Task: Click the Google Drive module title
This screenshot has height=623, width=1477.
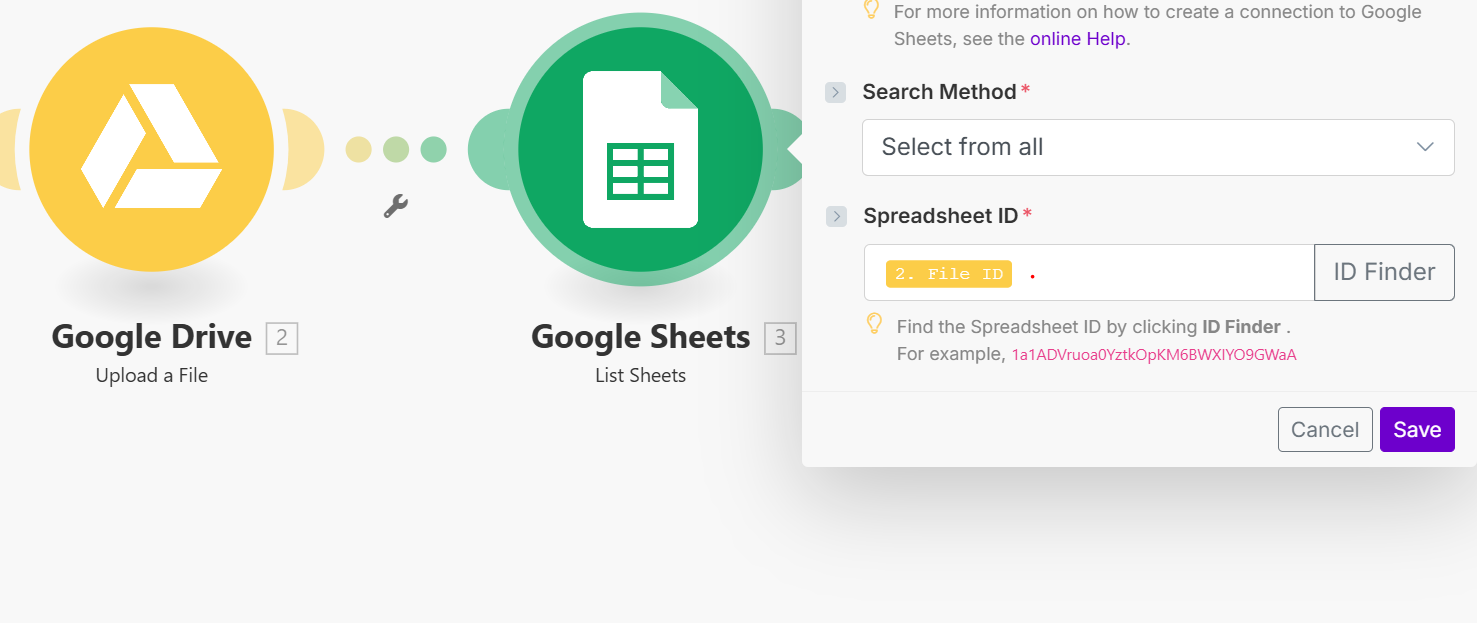Action: (152, 337)
